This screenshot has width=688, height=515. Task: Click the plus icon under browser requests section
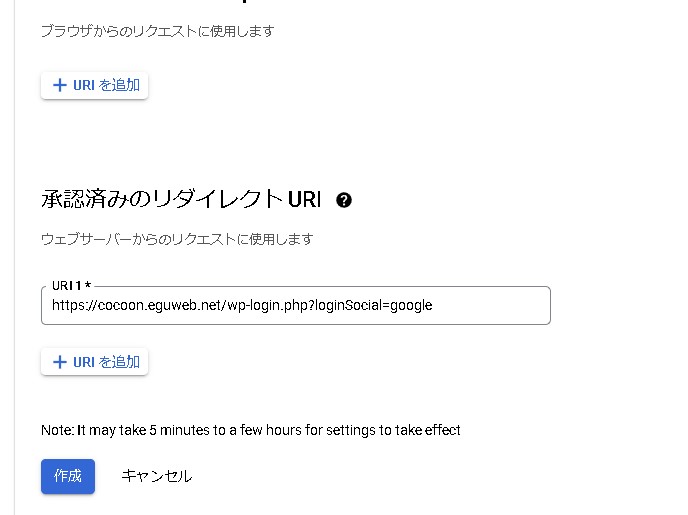59,85
